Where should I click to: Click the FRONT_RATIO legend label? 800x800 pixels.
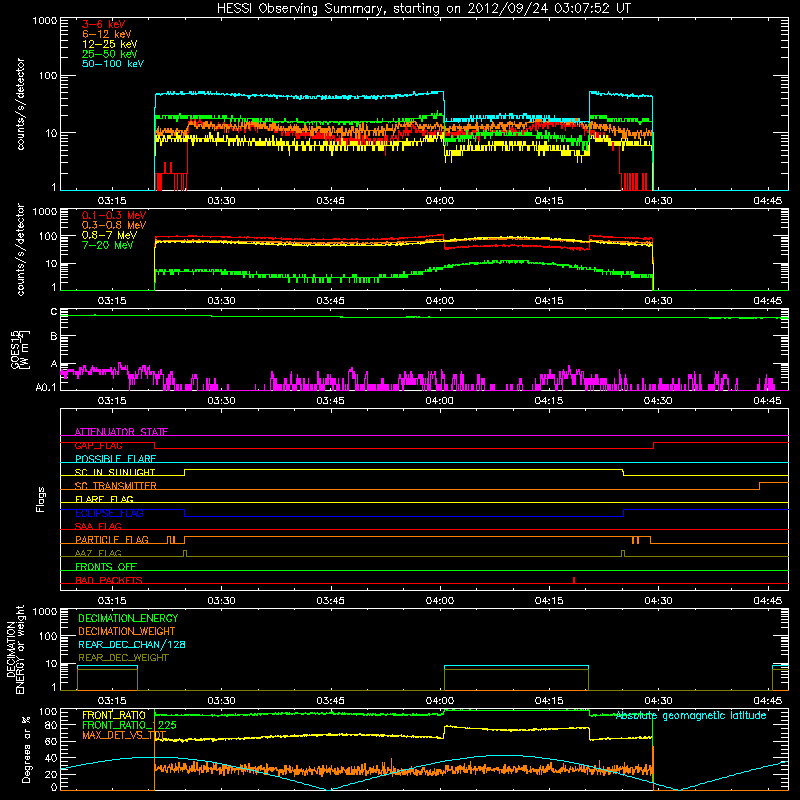point(114,715)
